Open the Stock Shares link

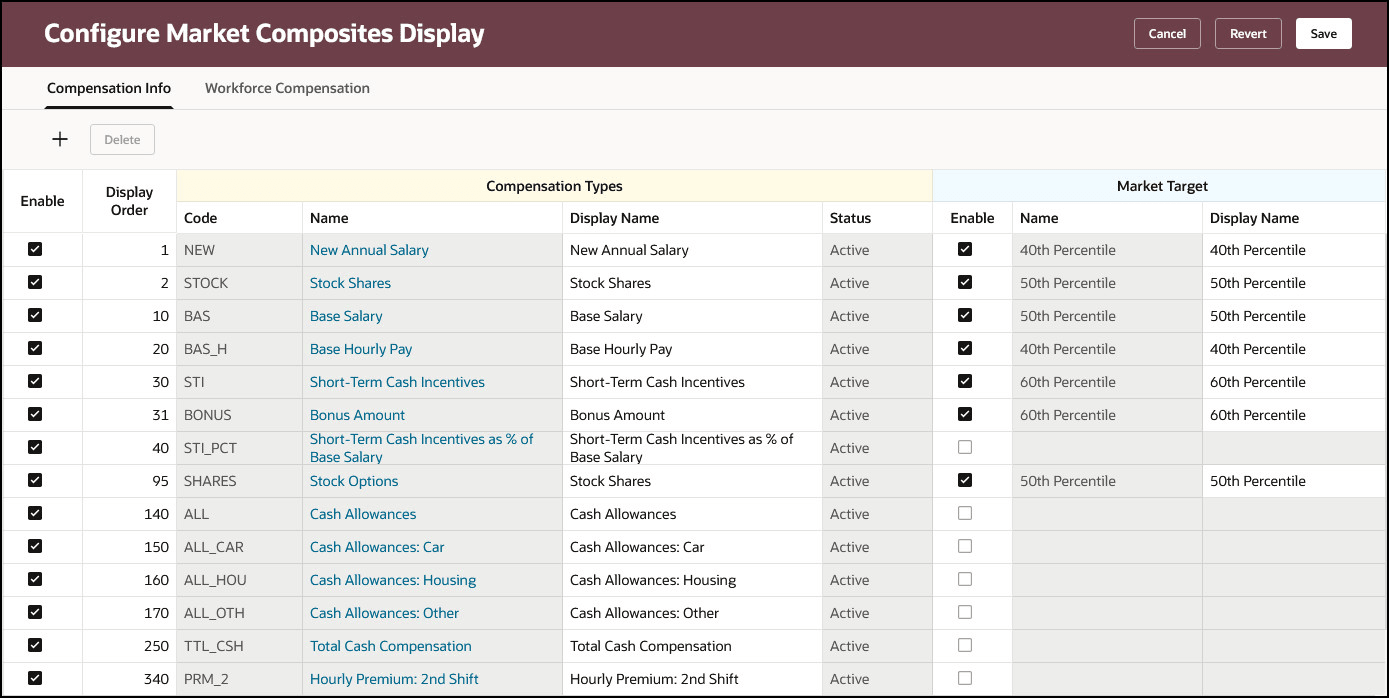pos(350,283)
